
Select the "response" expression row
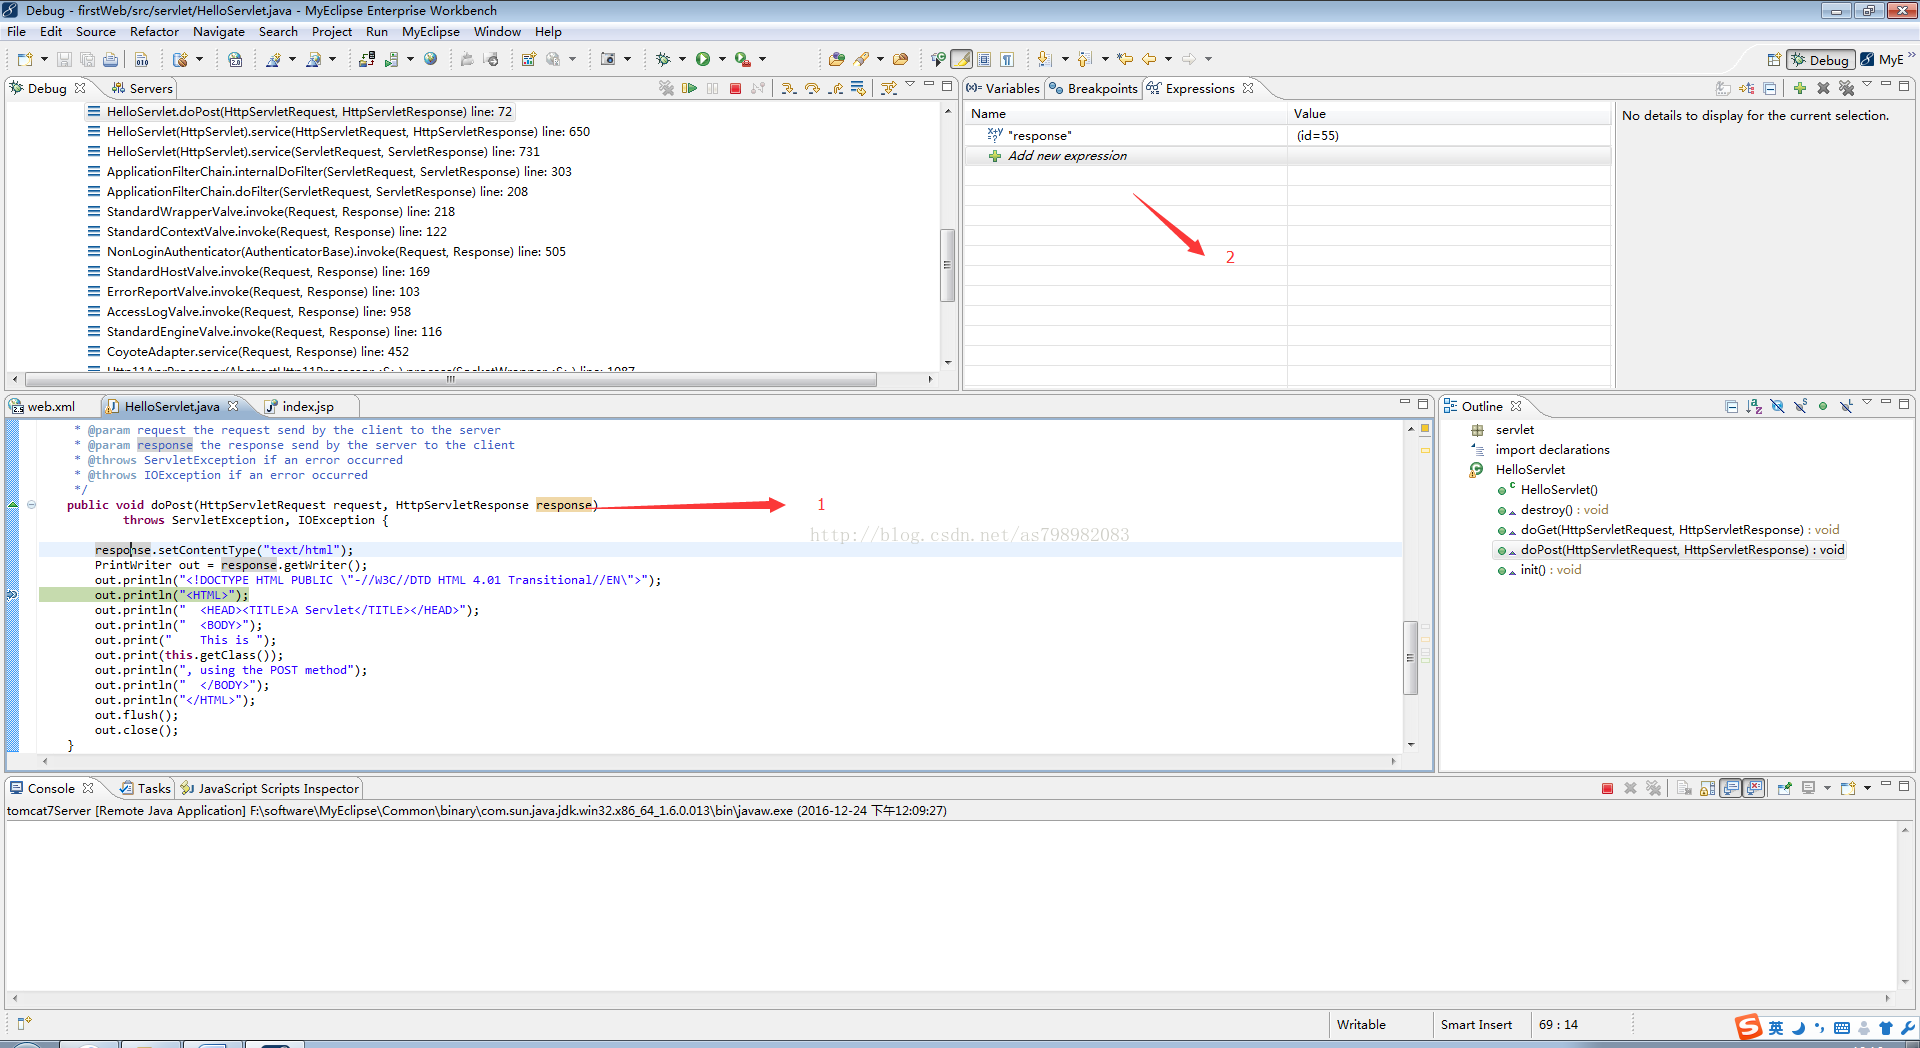(1287, 136)
